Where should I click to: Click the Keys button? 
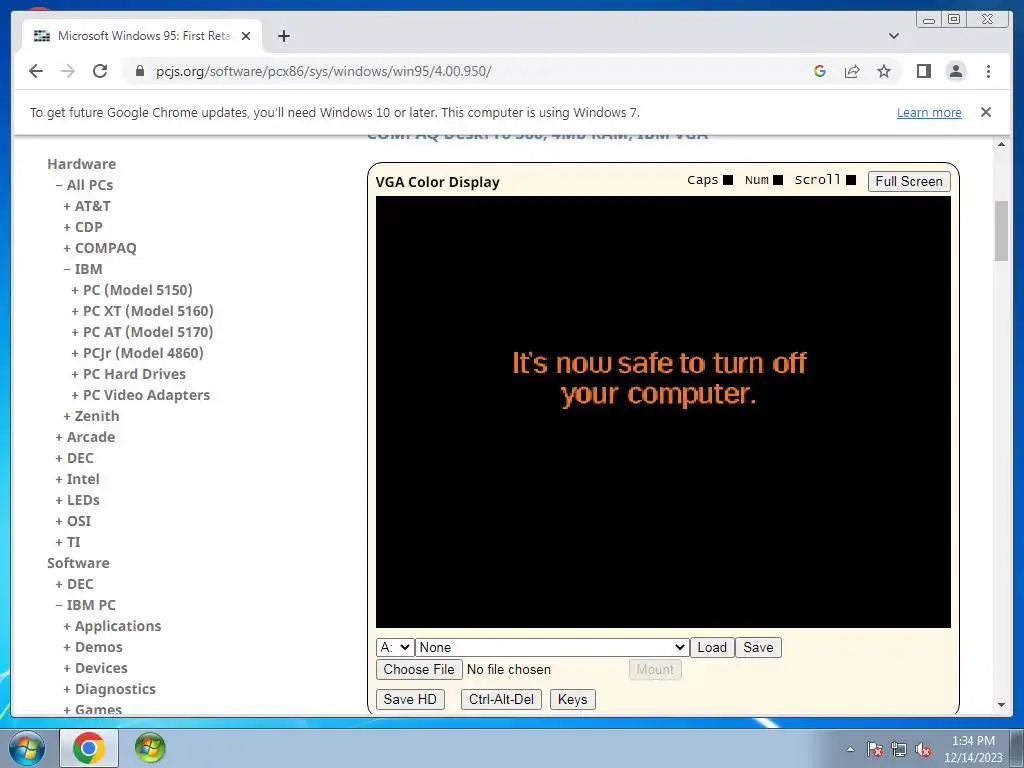pos(573,699)
